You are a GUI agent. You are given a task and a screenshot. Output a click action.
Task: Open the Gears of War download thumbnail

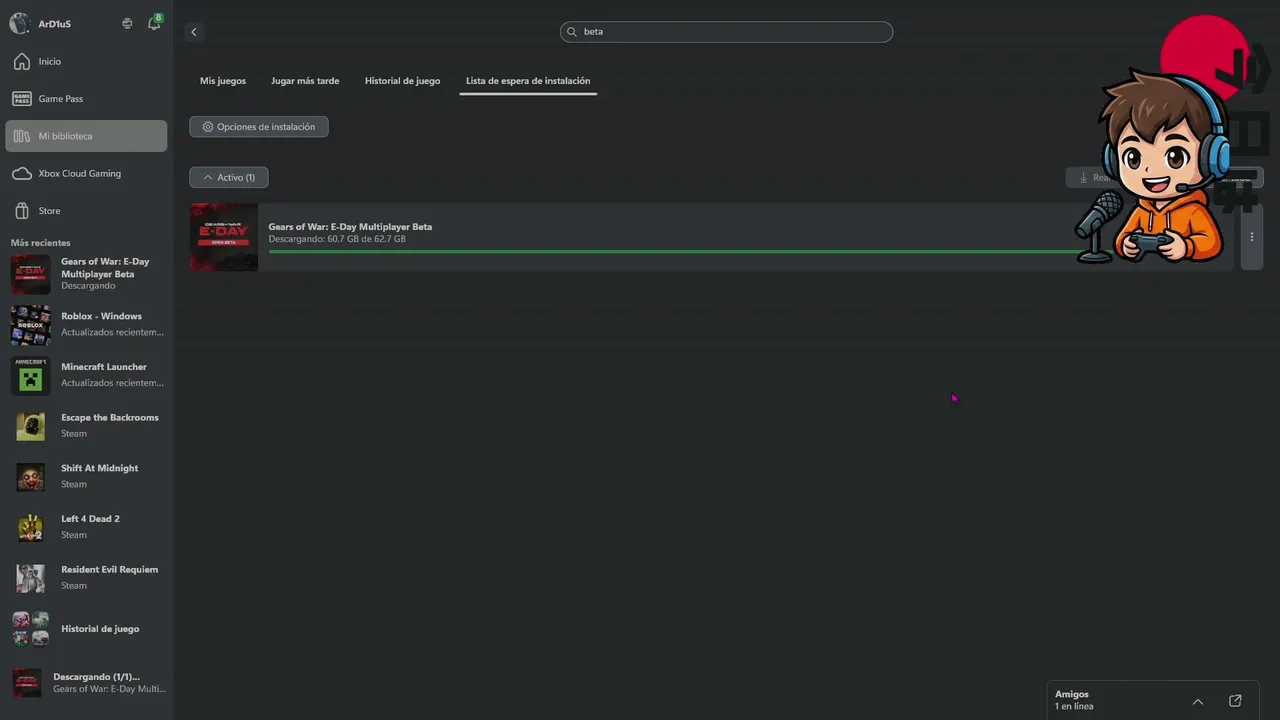[x=224, y=237]
